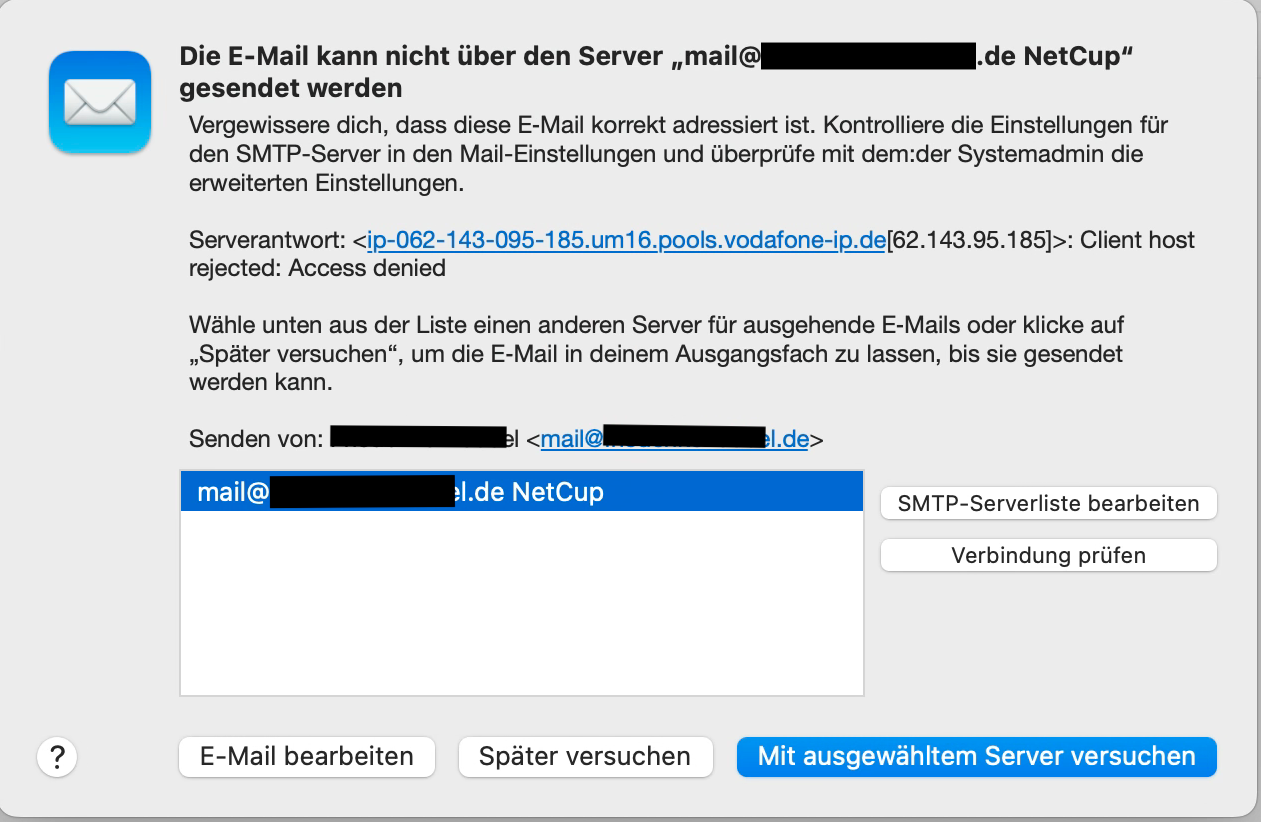Click the blue Mail envelope icon

click(99, 102)
